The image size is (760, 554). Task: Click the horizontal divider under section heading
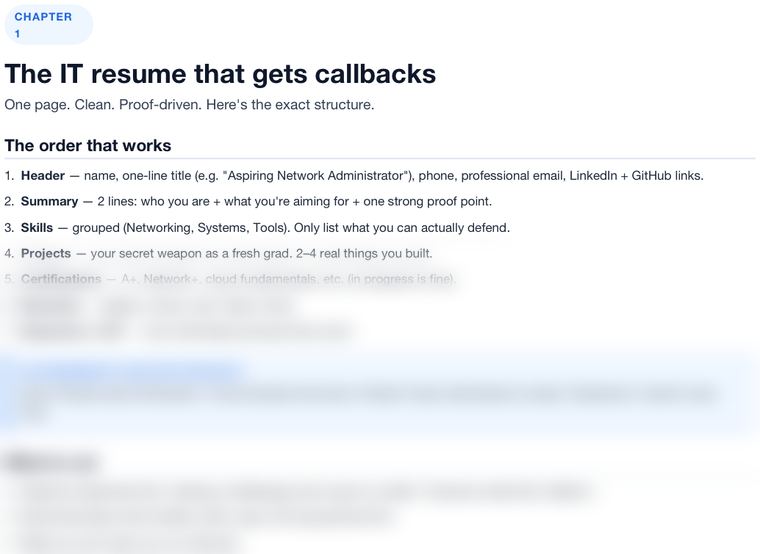click(380, 158)
